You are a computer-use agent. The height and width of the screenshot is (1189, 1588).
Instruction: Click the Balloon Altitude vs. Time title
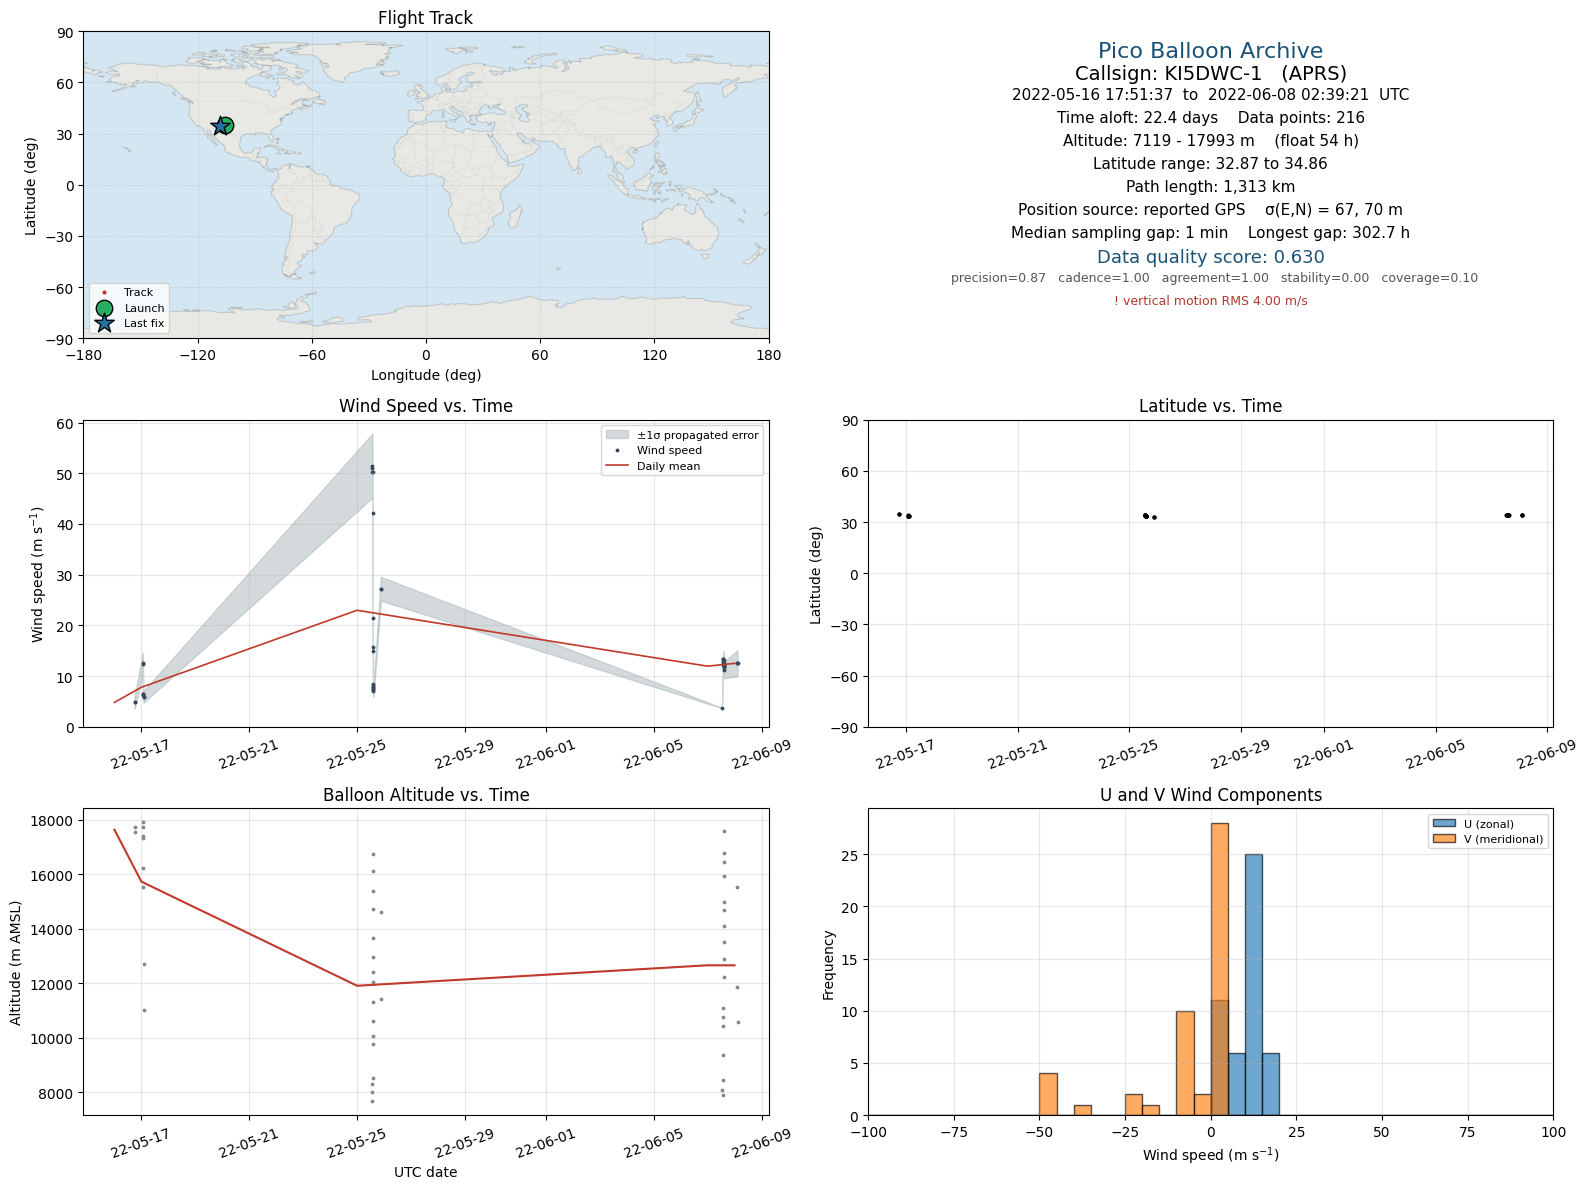pos(426,795)
